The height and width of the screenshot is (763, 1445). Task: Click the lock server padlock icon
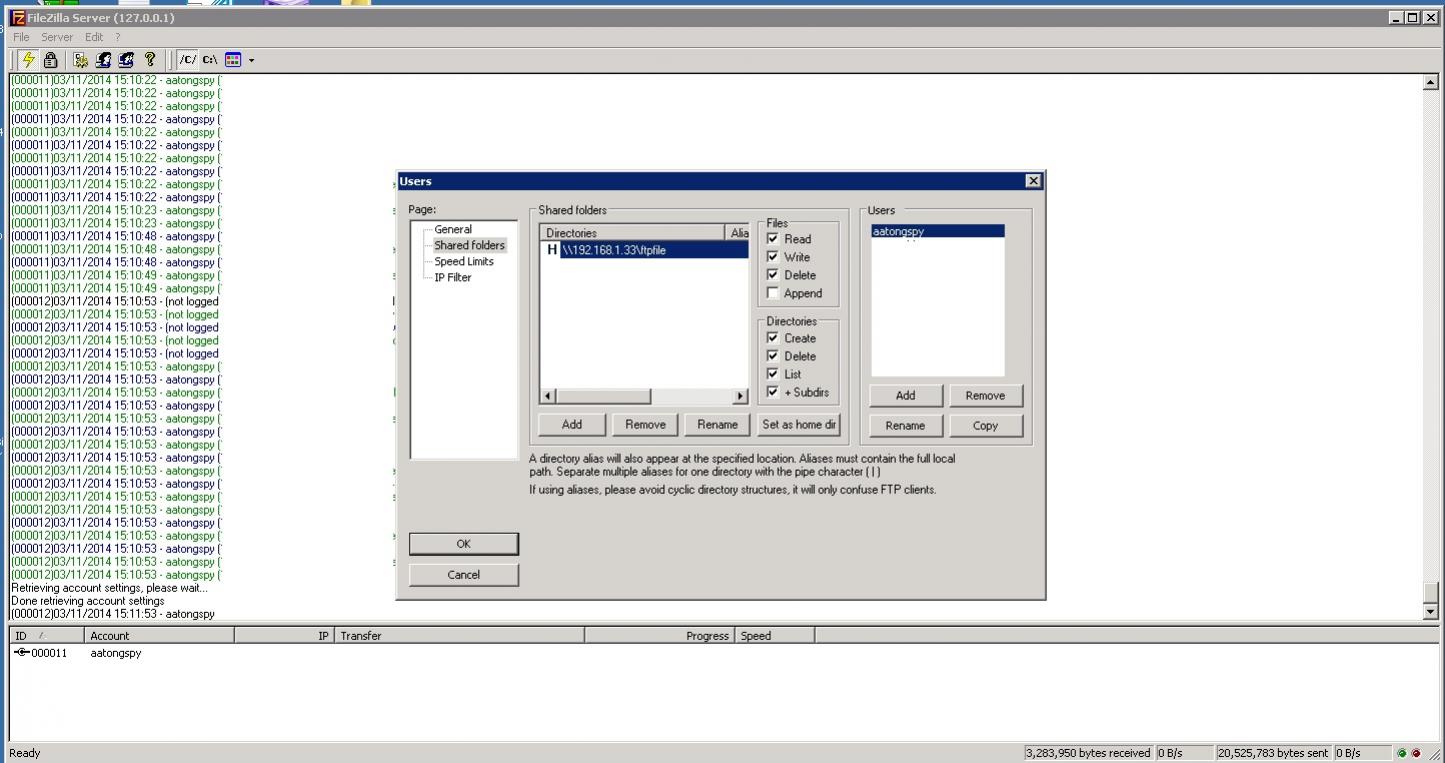(50, 60)
